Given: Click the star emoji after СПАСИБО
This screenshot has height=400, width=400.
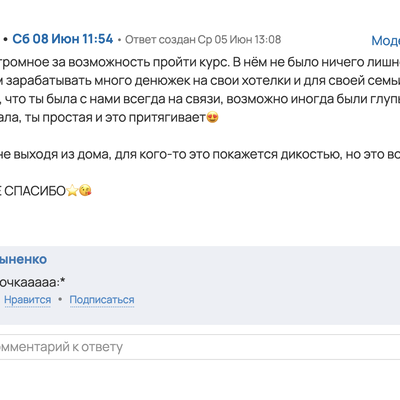Looking at the screenshot, I should pyautogui.click(x=72, y=191).
